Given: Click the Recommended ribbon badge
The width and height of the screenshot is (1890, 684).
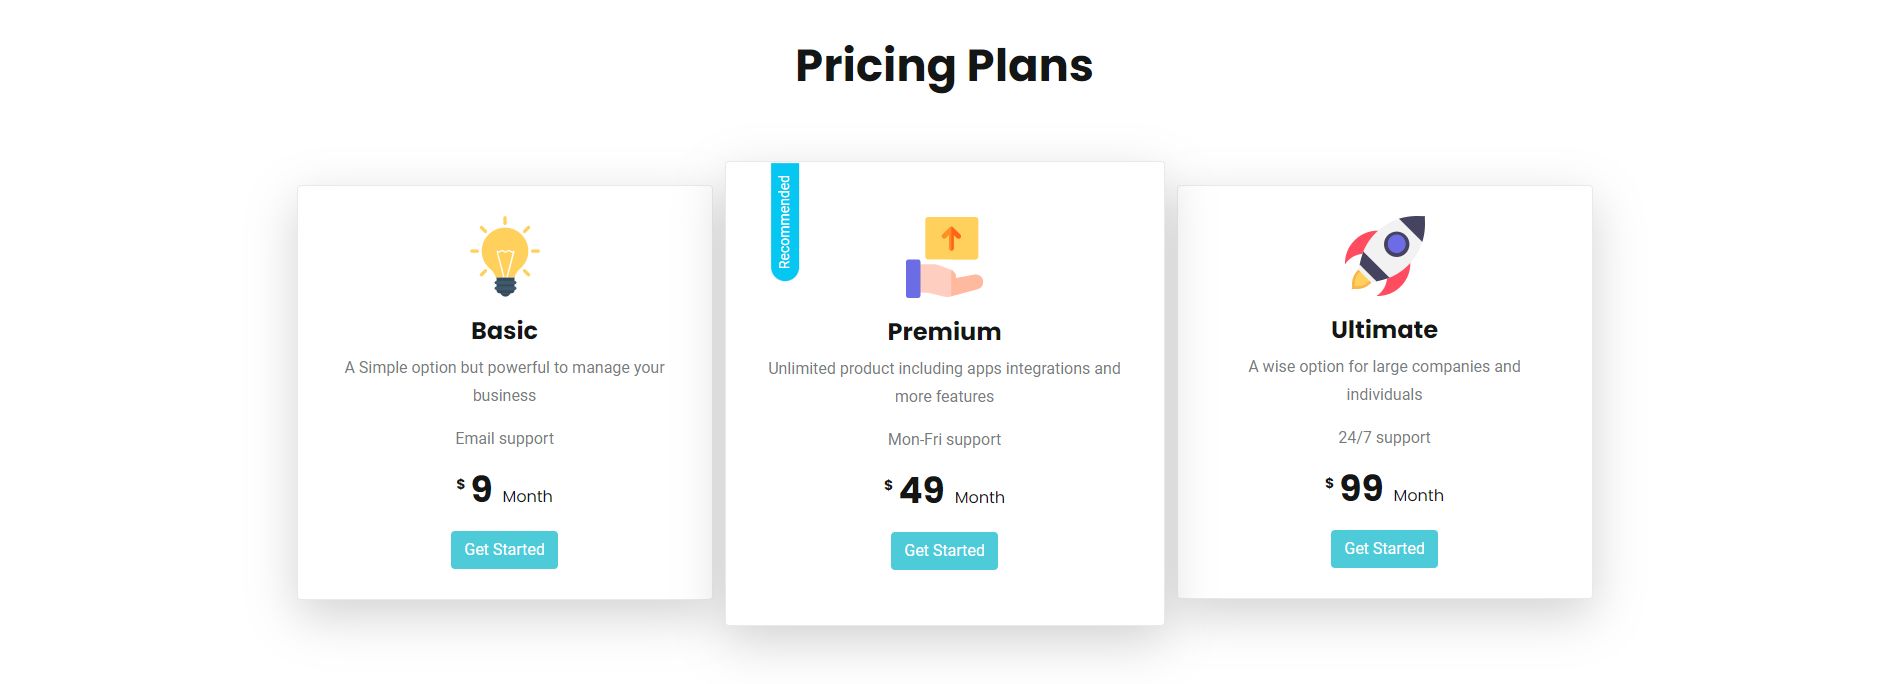Looking at the screenshot, I should pyautogui.click(x=785, y=221).
